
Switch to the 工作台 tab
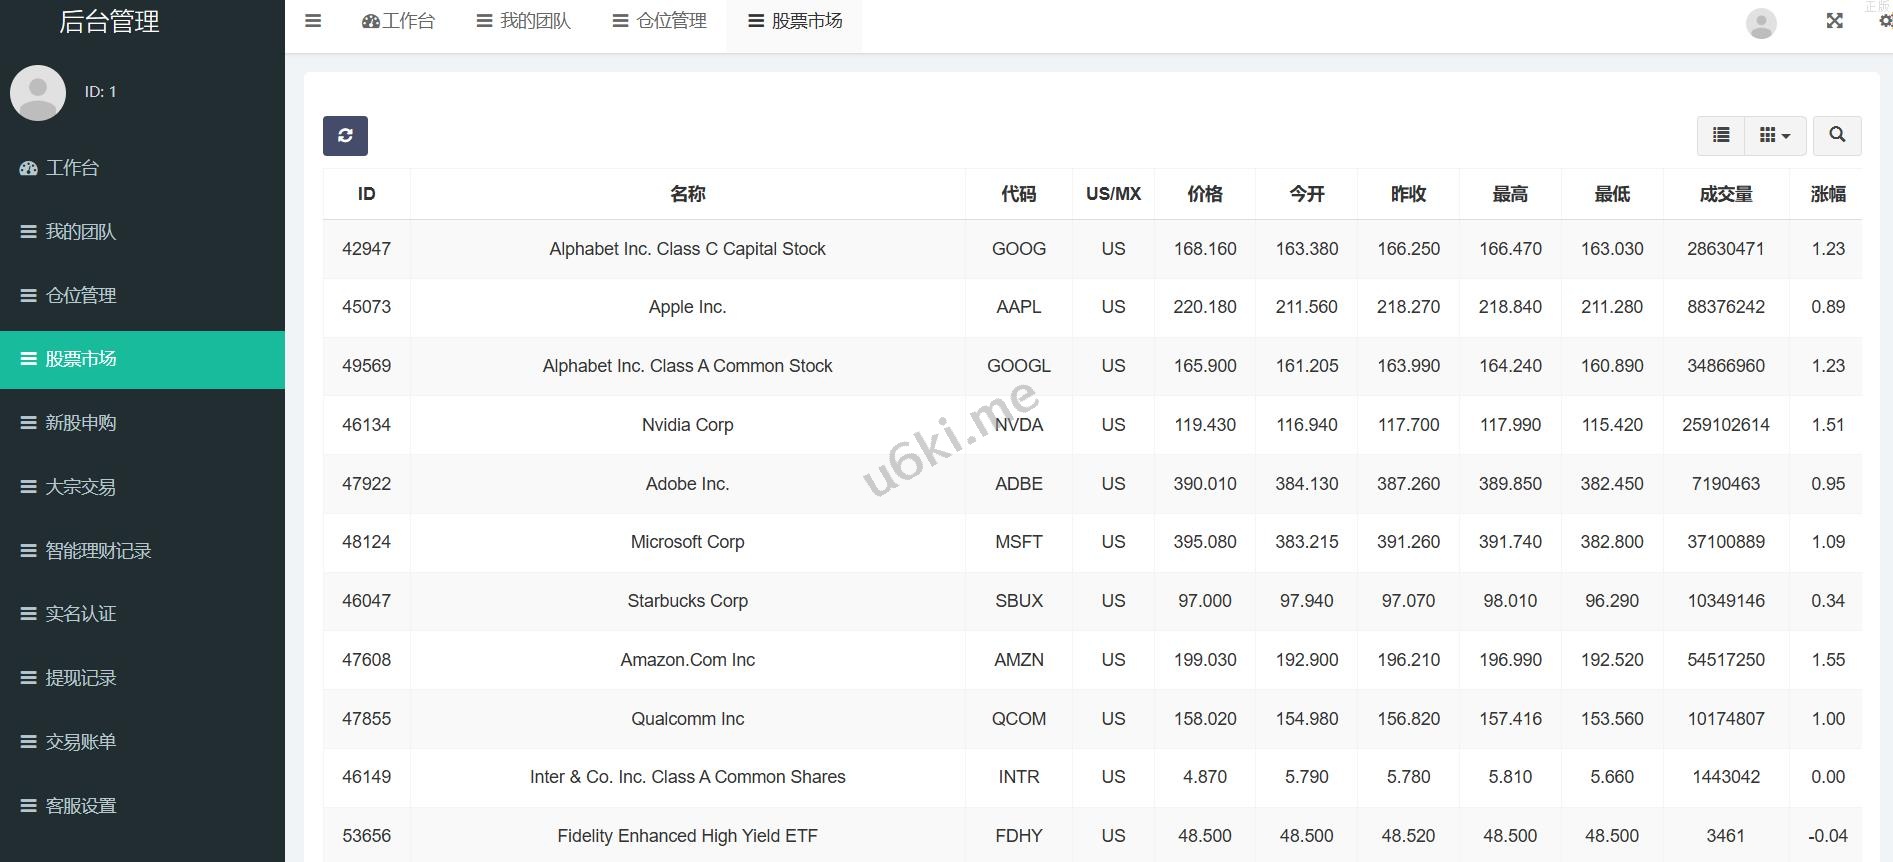pyautogui.click(x=398, y=21)
